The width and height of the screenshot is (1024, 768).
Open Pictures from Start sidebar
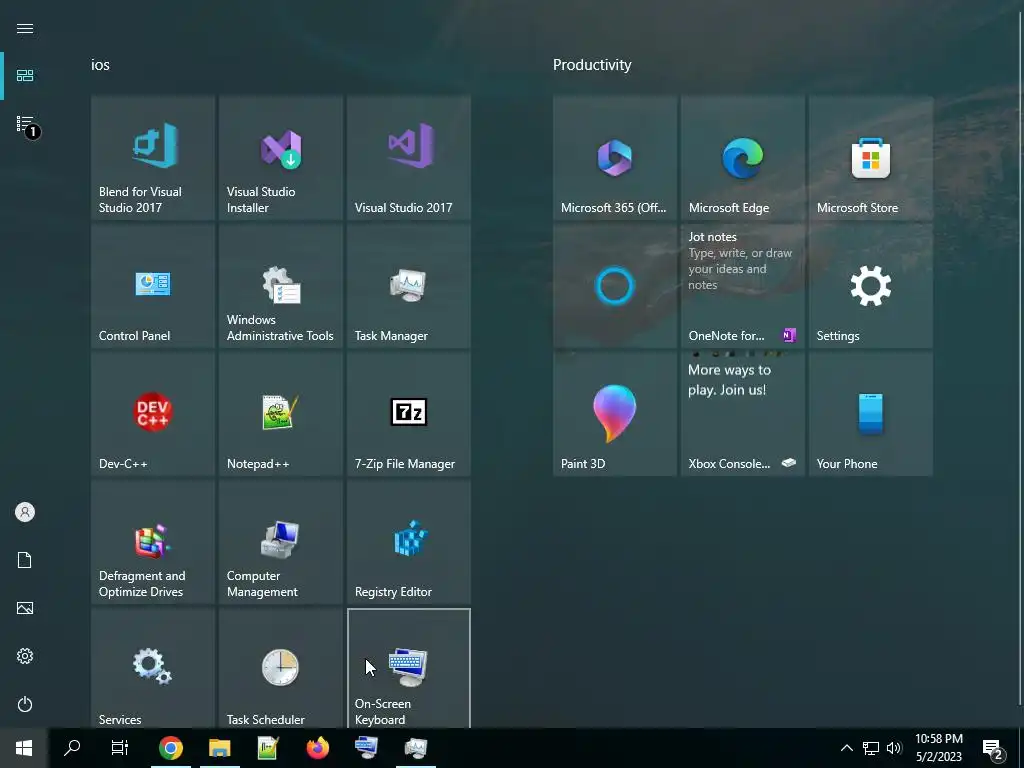[x=25, y=608]
